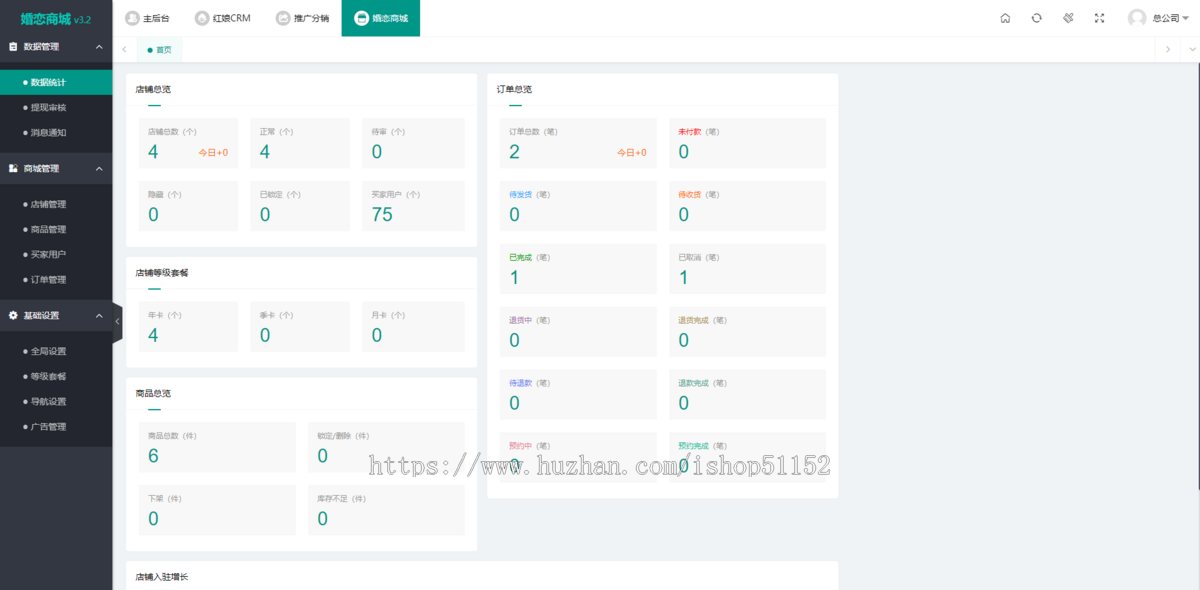Image resolution: width=1200 pixels, height=590 pixels.
Task: Open the 推广分销 distribution module
Action: tap(302, 18)
